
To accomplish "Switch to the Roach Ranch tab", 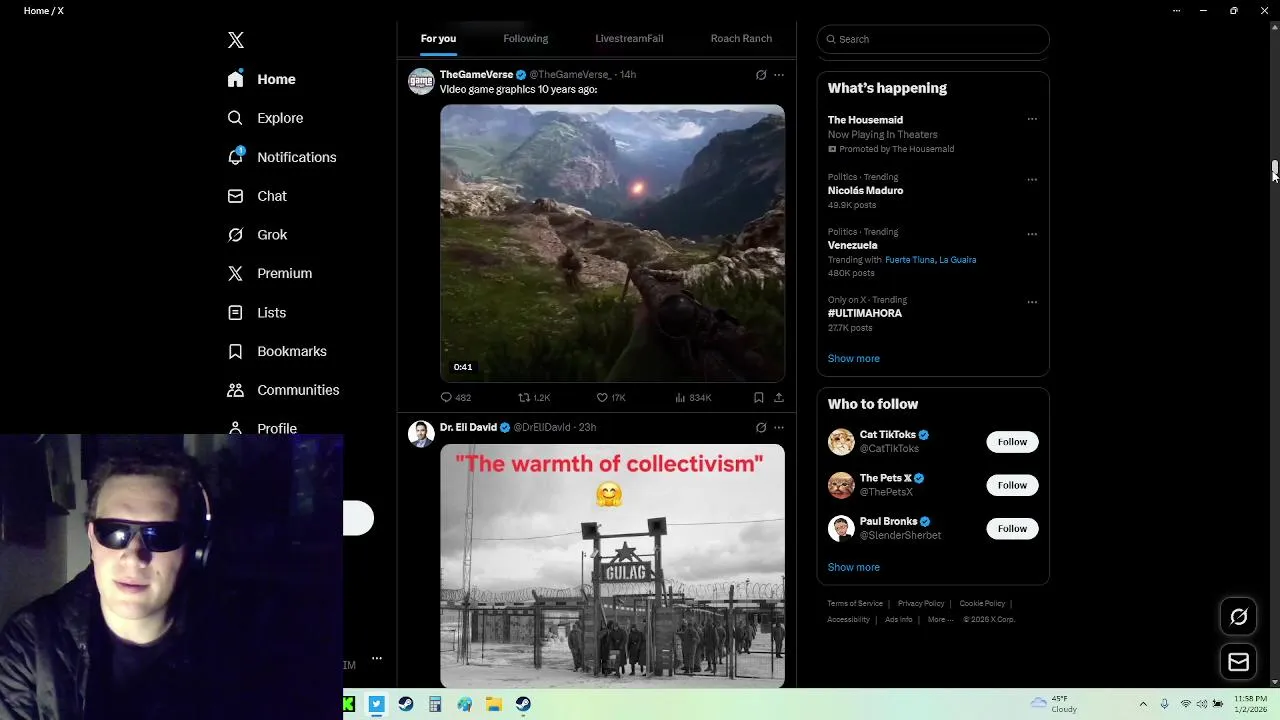I will pyautogui.click(x=741, y=38).
